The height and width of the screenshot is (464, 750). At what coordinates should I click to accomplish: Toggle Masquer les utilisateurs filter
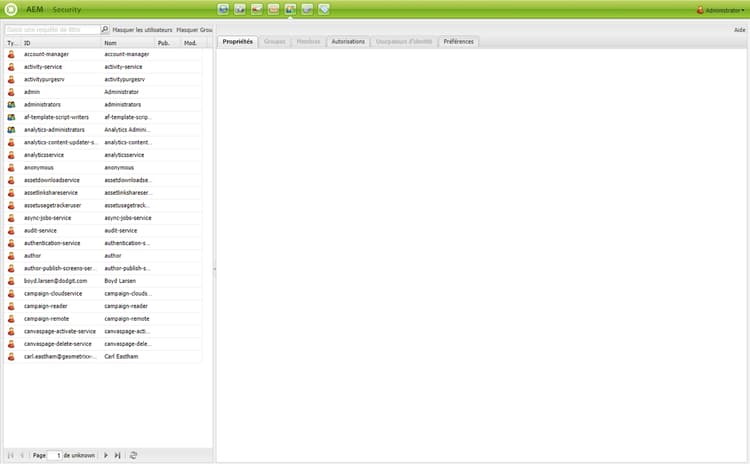point(142,30)
